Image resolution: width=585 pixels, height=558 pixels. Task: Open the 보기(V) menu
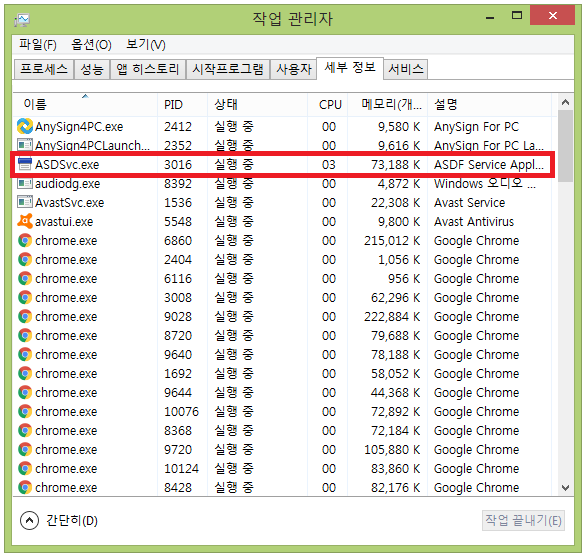146,45
